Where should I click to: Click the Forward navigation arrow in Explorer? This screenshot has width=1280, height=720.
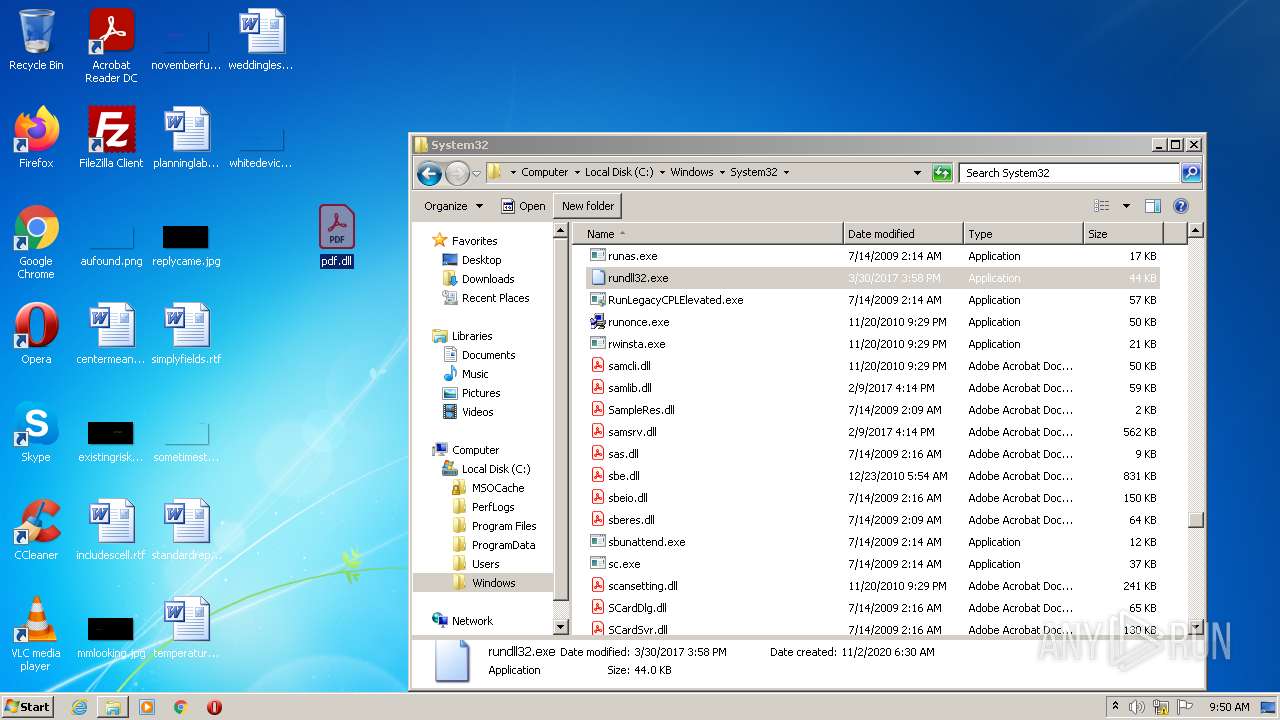(457, 173)
